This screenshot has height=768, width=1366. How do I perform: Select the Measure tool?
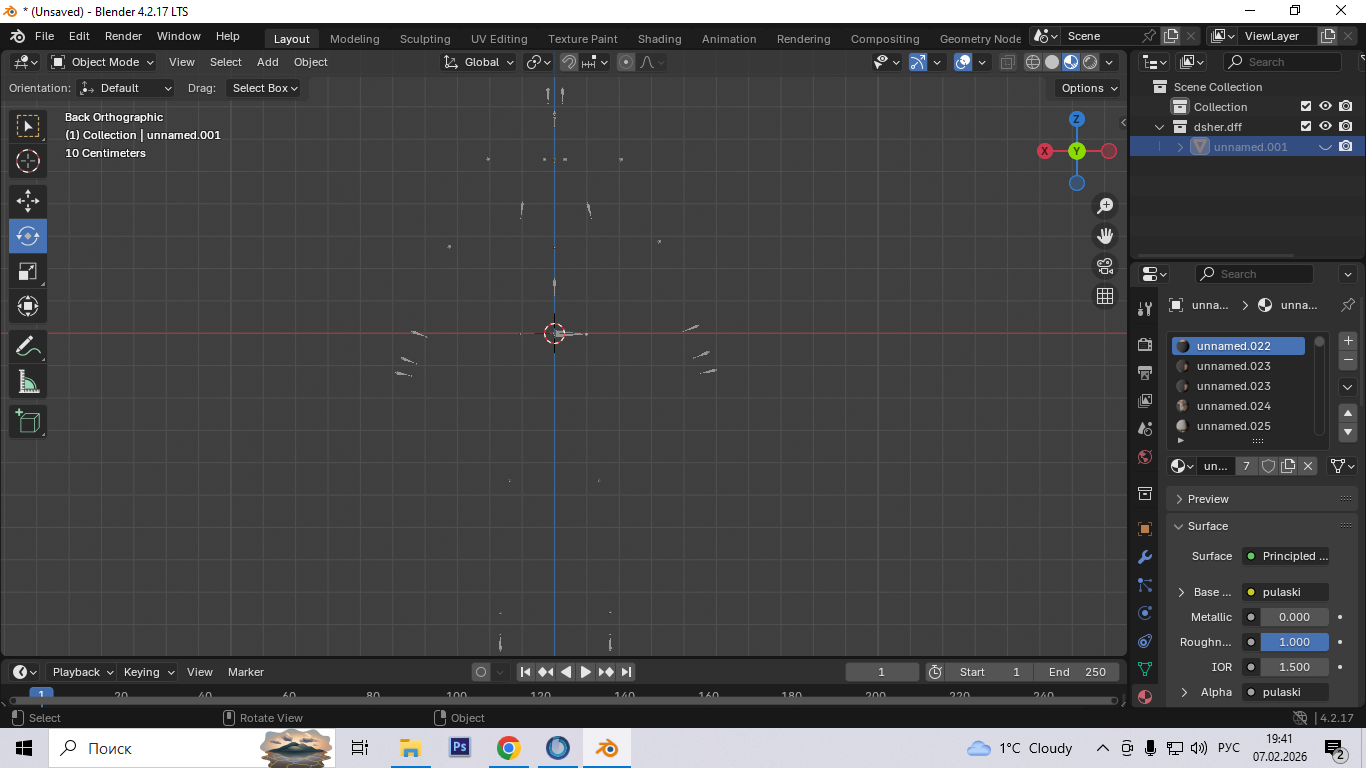pos(28,382)
